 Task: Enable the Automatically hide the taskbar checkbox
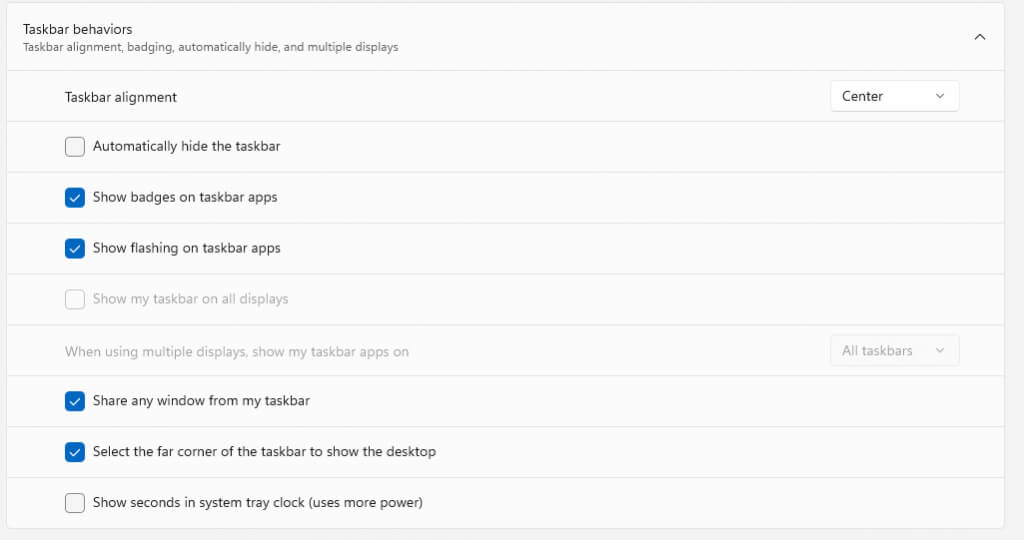[75, 147]
